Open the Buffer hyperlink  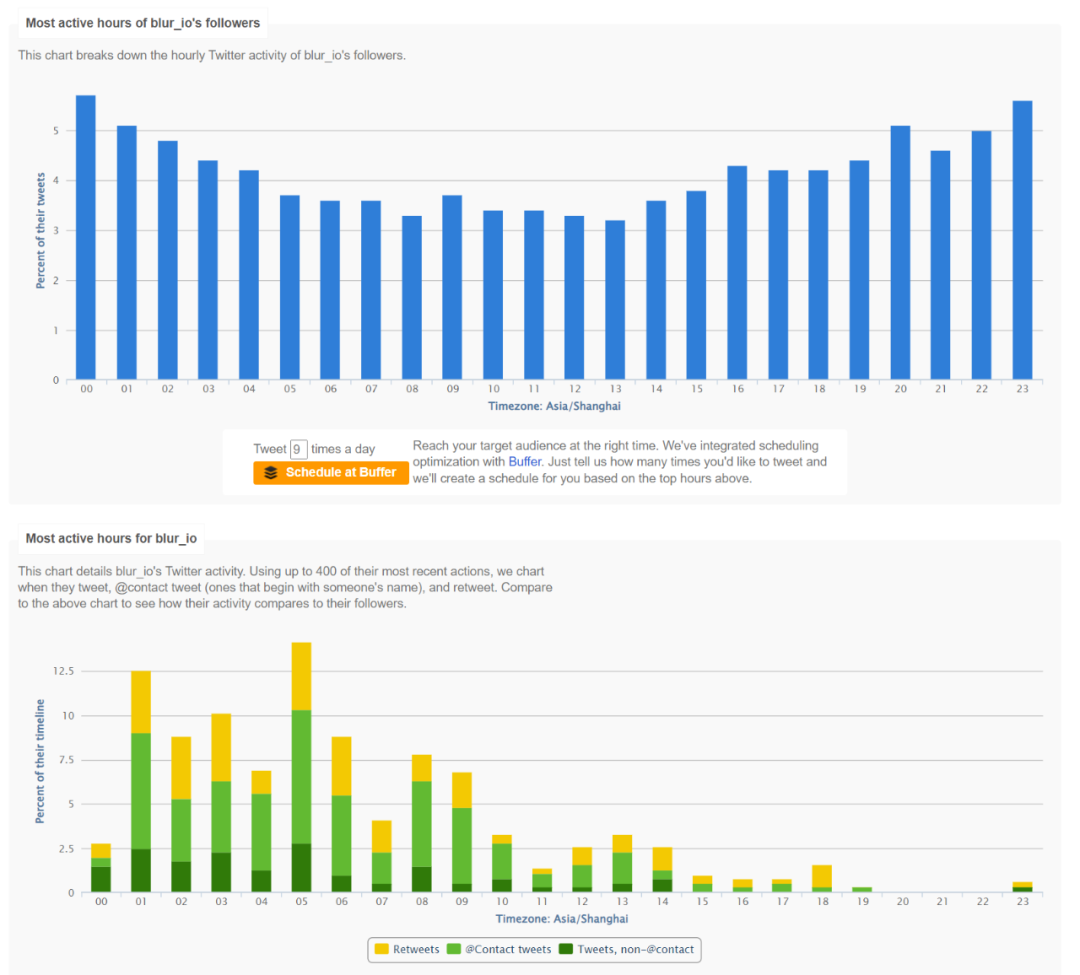point(525,462)
